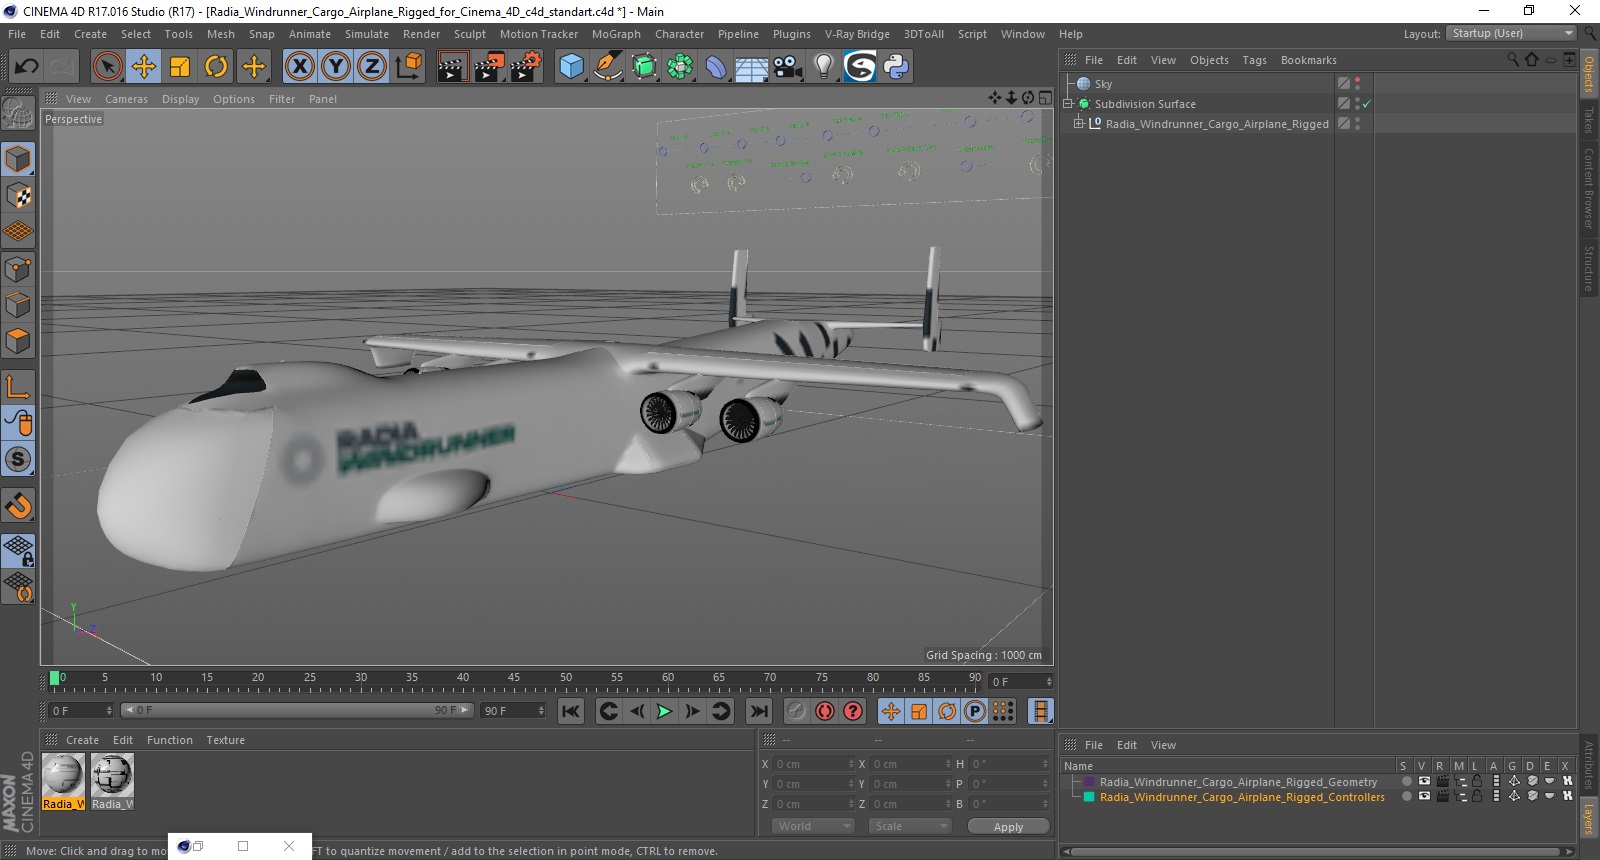Screen dimensions: 1600x860
Task: Expand Radia_Windrunner_Cargo_Airplane_Rigged node
Action: coord(1079,124)
